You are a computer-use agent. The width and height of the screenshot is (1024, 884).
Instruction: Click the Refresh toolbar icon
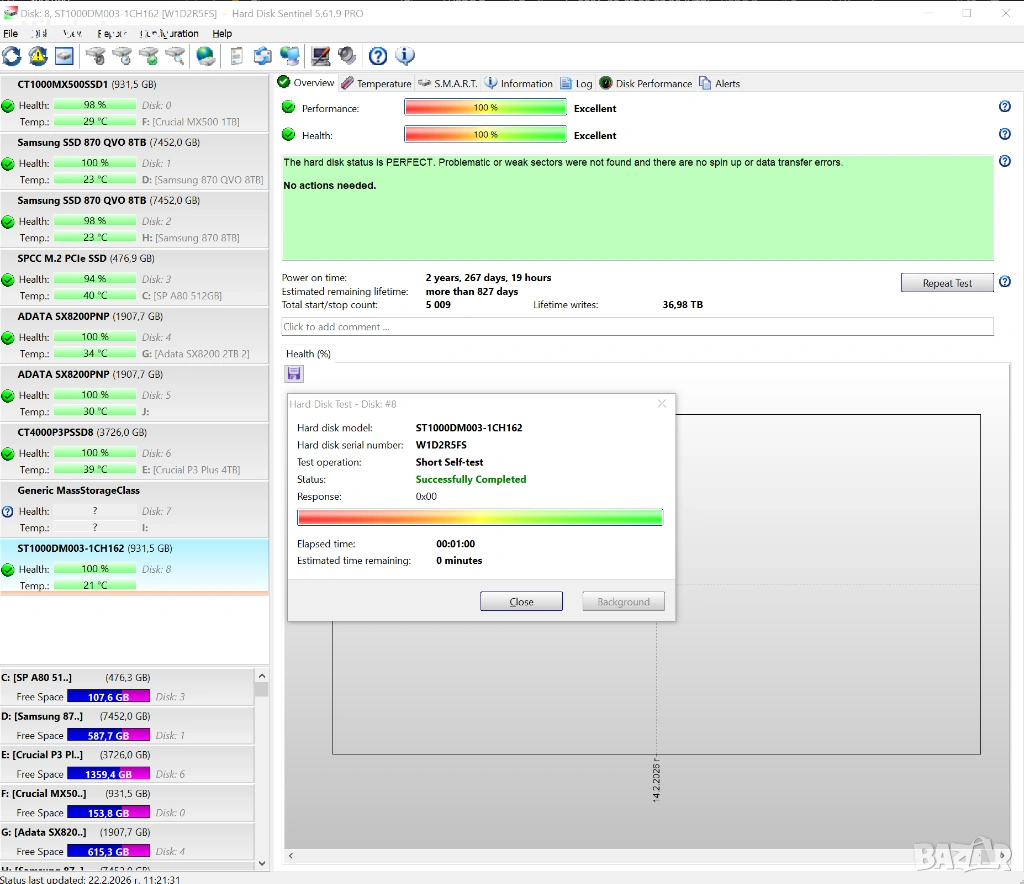click(12, 56)
